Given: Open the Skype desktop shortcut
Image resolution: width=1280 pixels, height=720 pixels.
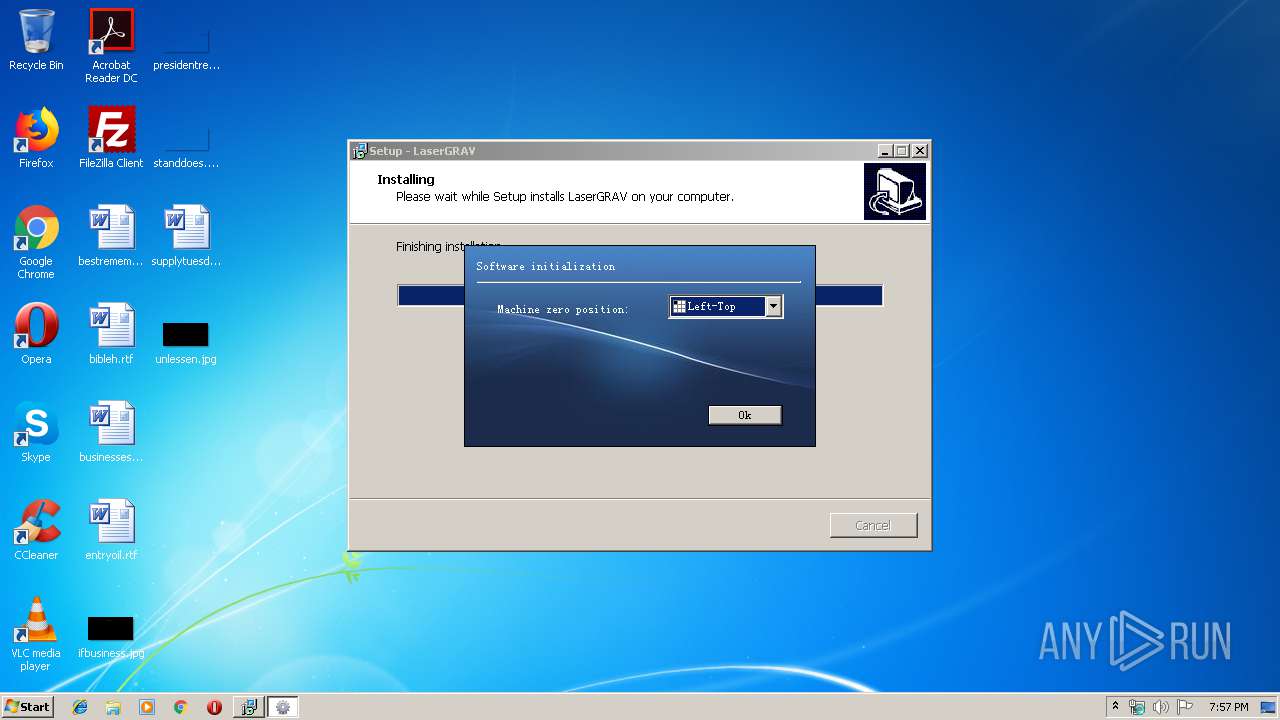Looking at the screenshot, I should pos(36,431).
